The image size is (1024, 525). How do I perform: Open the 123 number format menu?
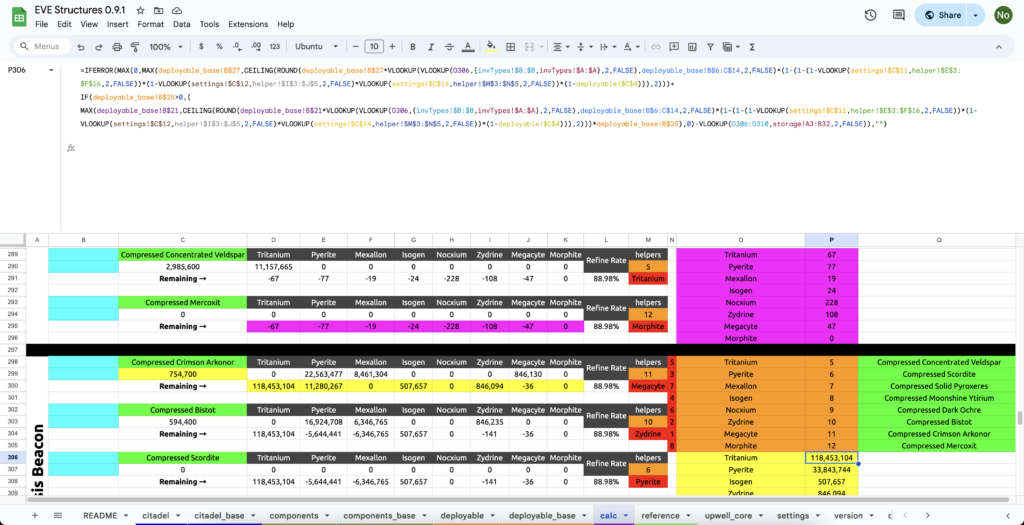[x=274, y=47]
